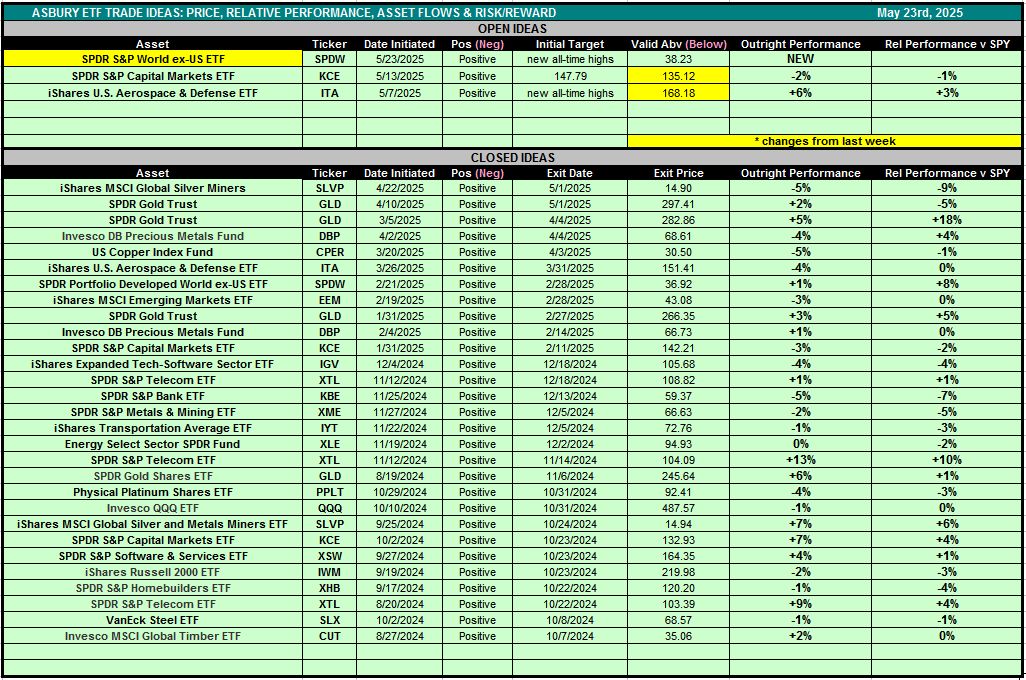The image size is (1026, 680).
Task: Select the 147.79 initial target cell
Action: coord(570,76)
